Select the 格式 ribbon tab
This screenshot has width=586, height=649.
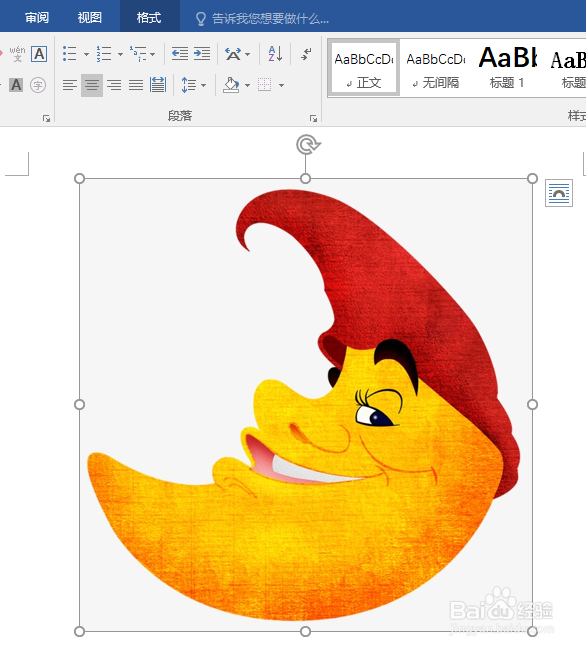pyautogui.click(x=149, y=18)
